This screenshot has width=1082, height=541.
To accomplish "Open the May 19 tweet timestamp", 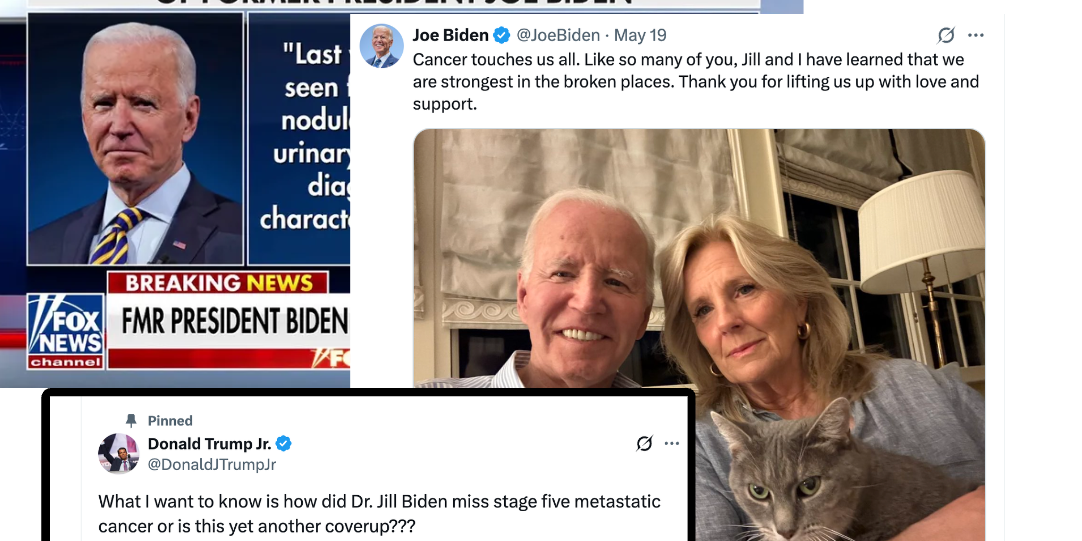I will pyautogui.click(x=640, y=36).
